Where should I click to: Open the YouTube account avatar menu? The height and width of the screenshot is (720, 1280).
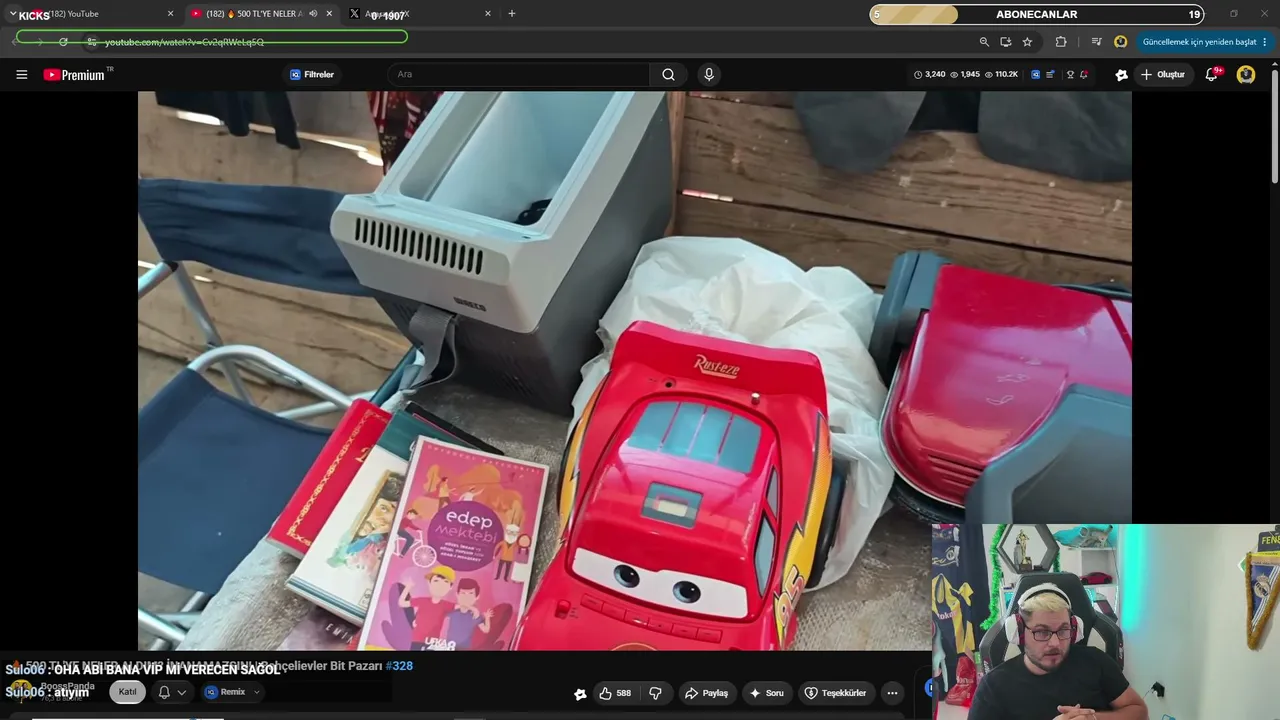point(1246,75)
